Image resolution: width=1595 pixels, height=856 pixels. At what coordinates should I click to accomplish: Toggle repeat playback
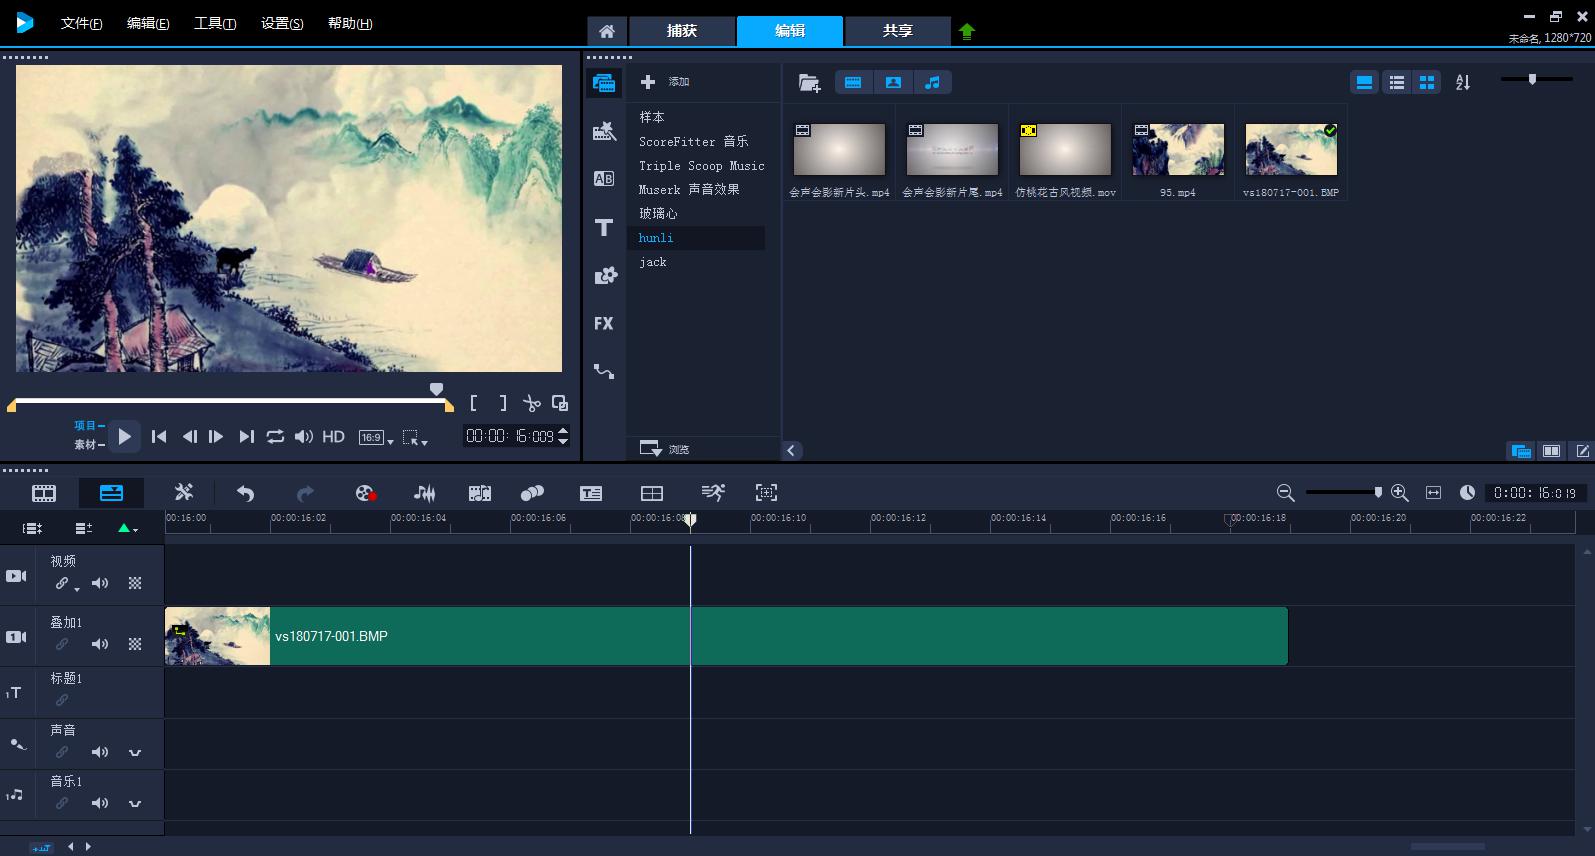[x=275, y=436]
